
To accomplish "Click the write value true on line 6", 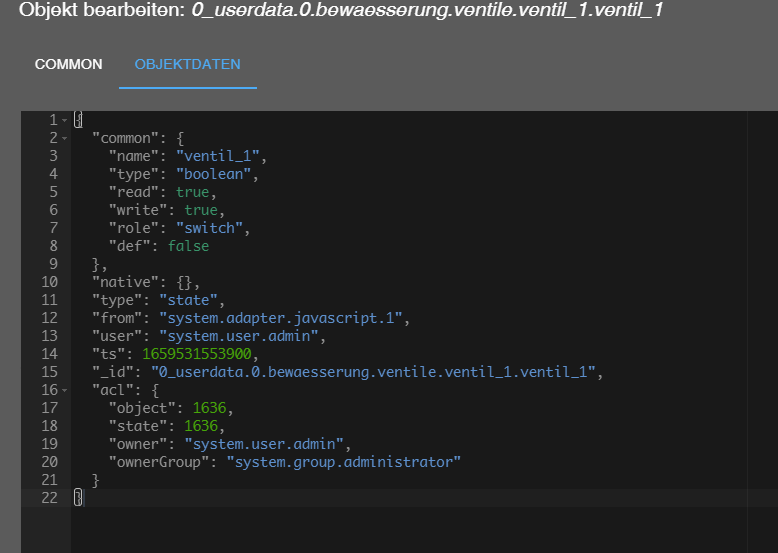I will click(201, 210).
